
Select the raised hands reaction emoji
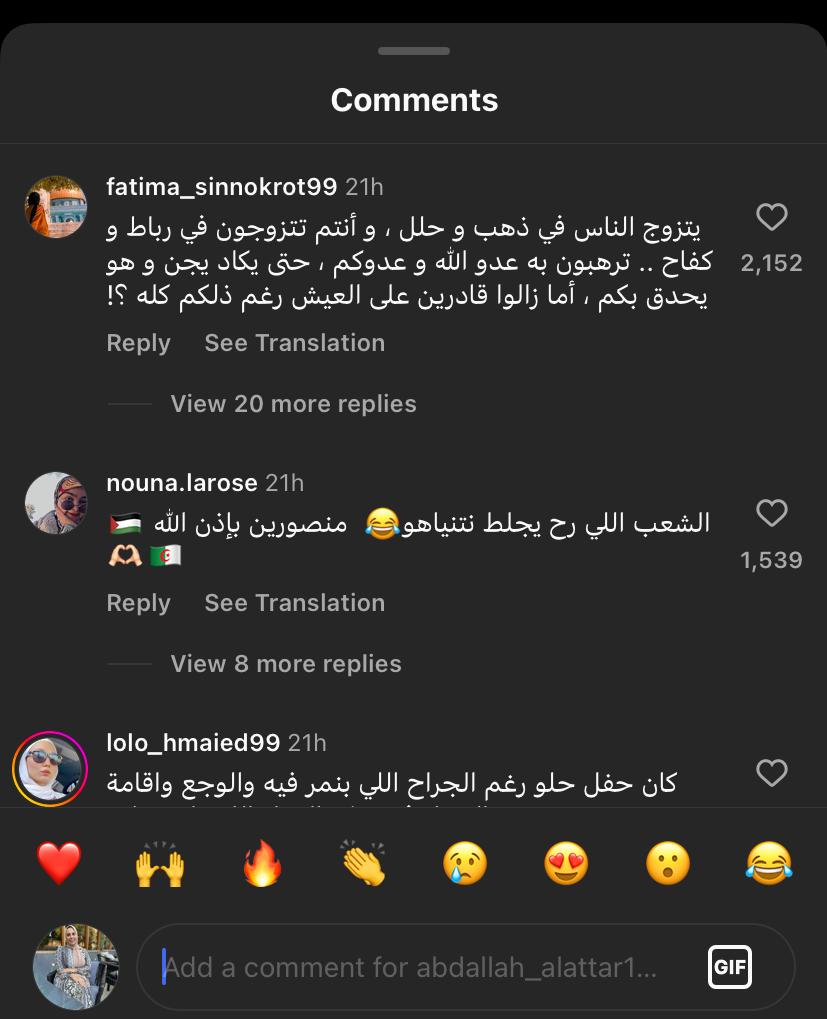[x=160, y=863]
